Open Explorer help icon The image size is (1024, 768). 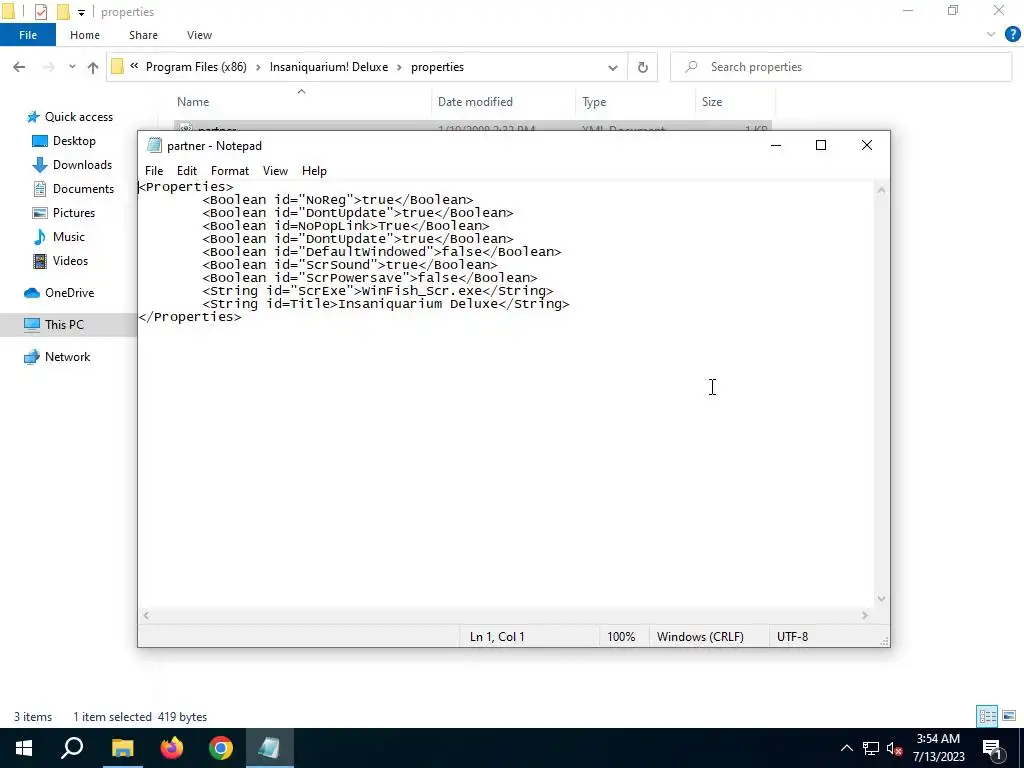pyautogui.click(x=1012, y=35)
